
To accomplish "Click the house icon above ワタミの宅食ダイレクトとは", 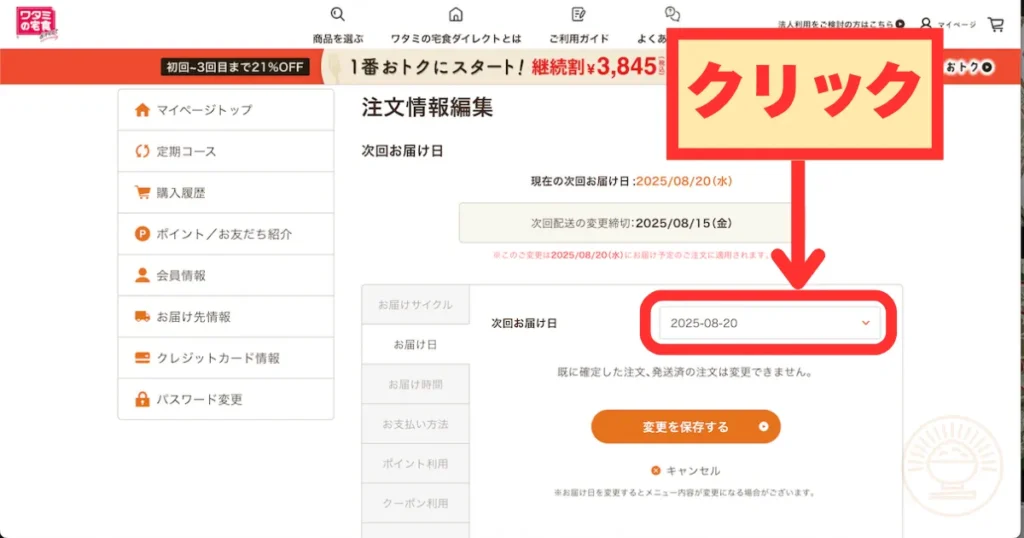I will 456,14.
